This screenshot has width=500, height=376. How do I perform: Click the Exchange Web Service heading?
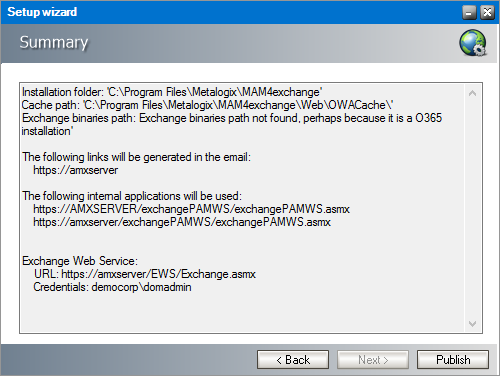coord(80,261)
